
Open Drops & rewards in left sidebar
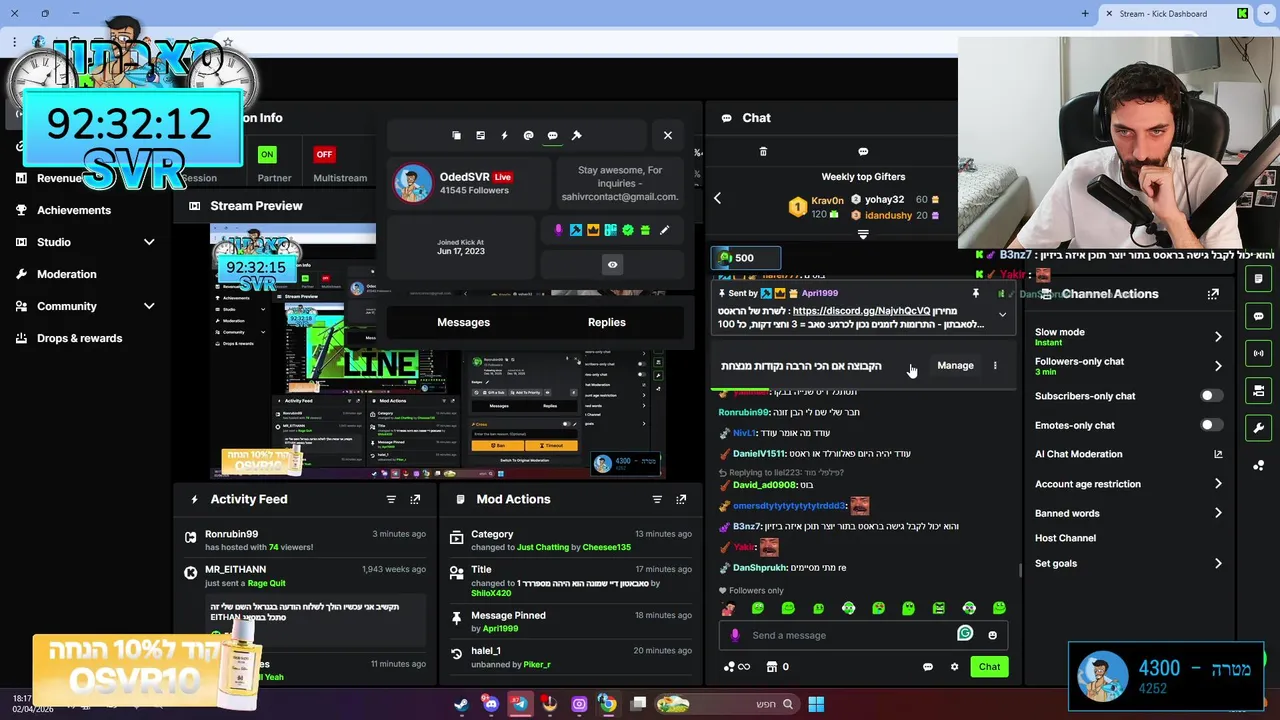coord(80,338)
